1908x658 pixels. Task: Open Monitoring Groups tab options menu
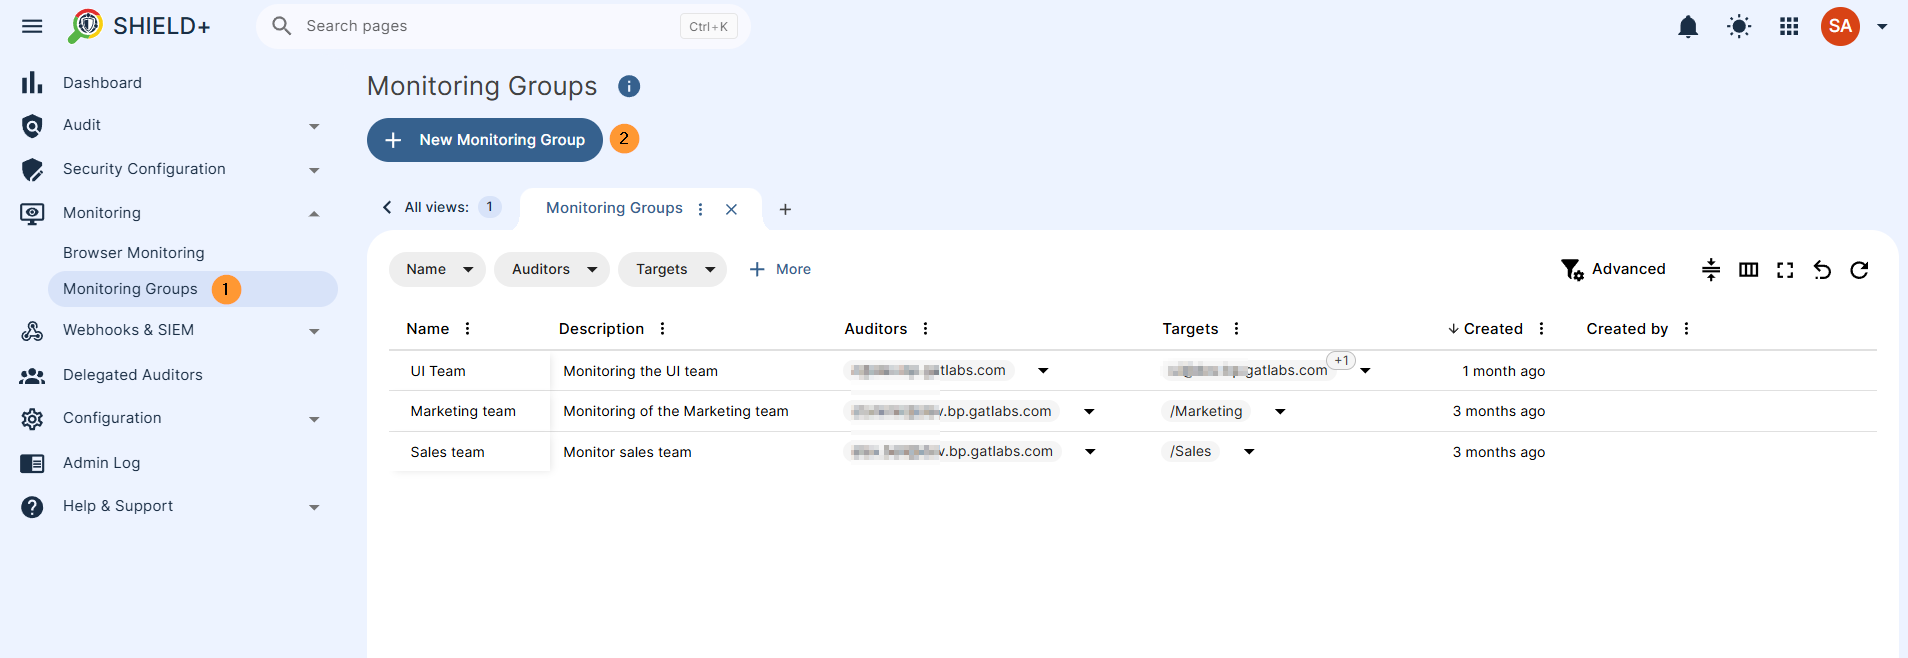click(x=700, y=209)
